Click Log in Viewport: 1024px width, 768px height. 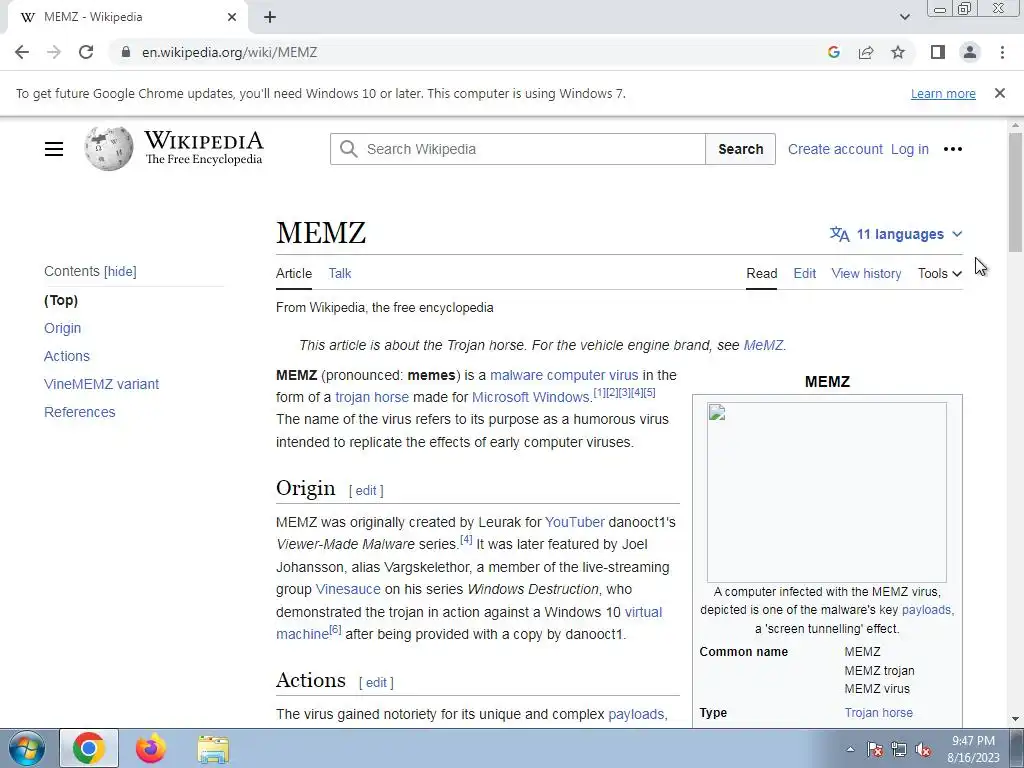tap(910, 149)
